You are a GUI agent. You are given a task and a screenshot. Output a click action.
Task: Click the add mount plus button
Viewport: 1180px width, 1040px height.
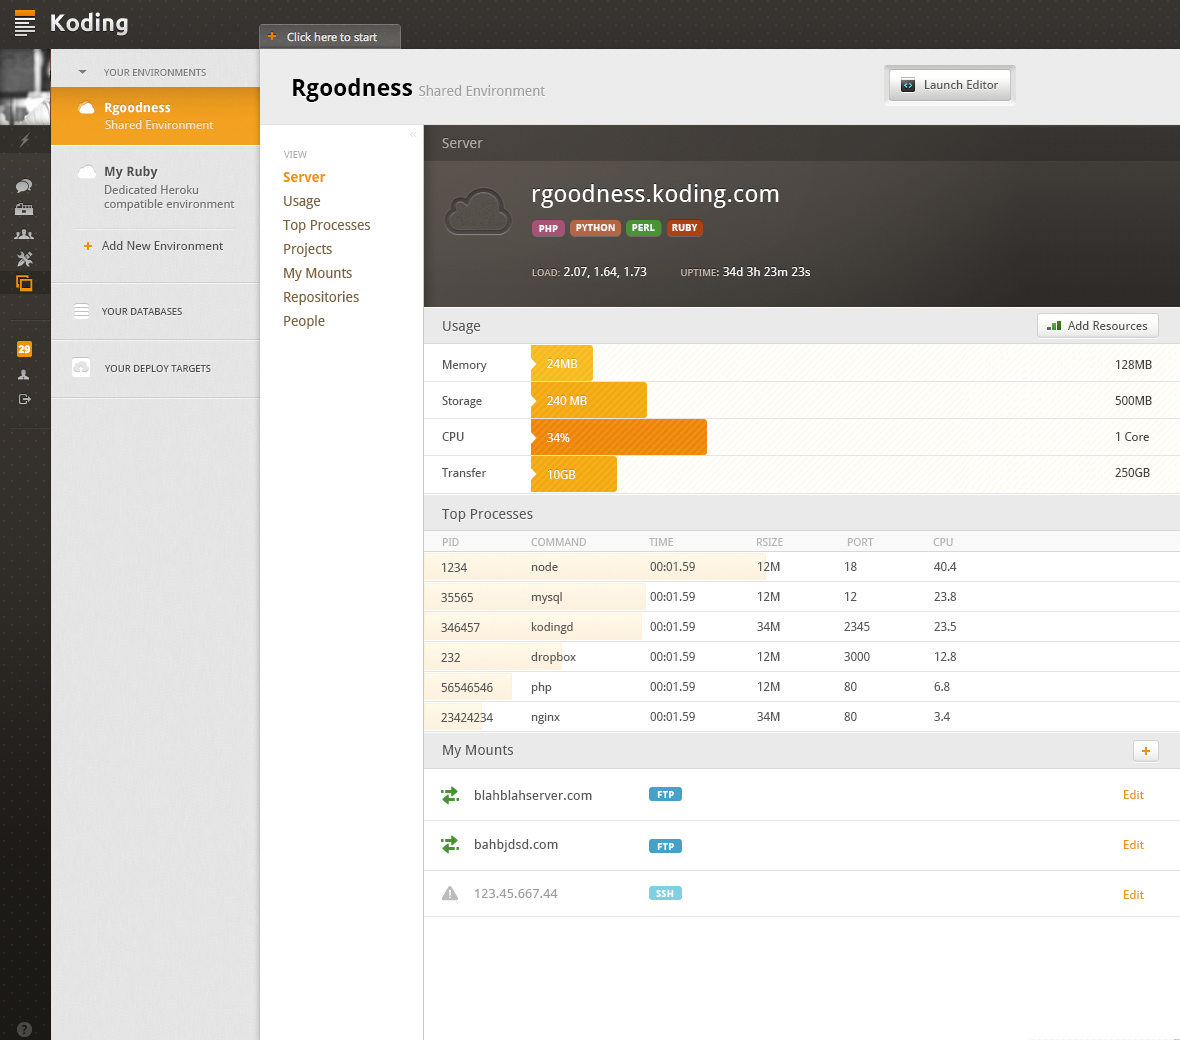[1145, 751]
